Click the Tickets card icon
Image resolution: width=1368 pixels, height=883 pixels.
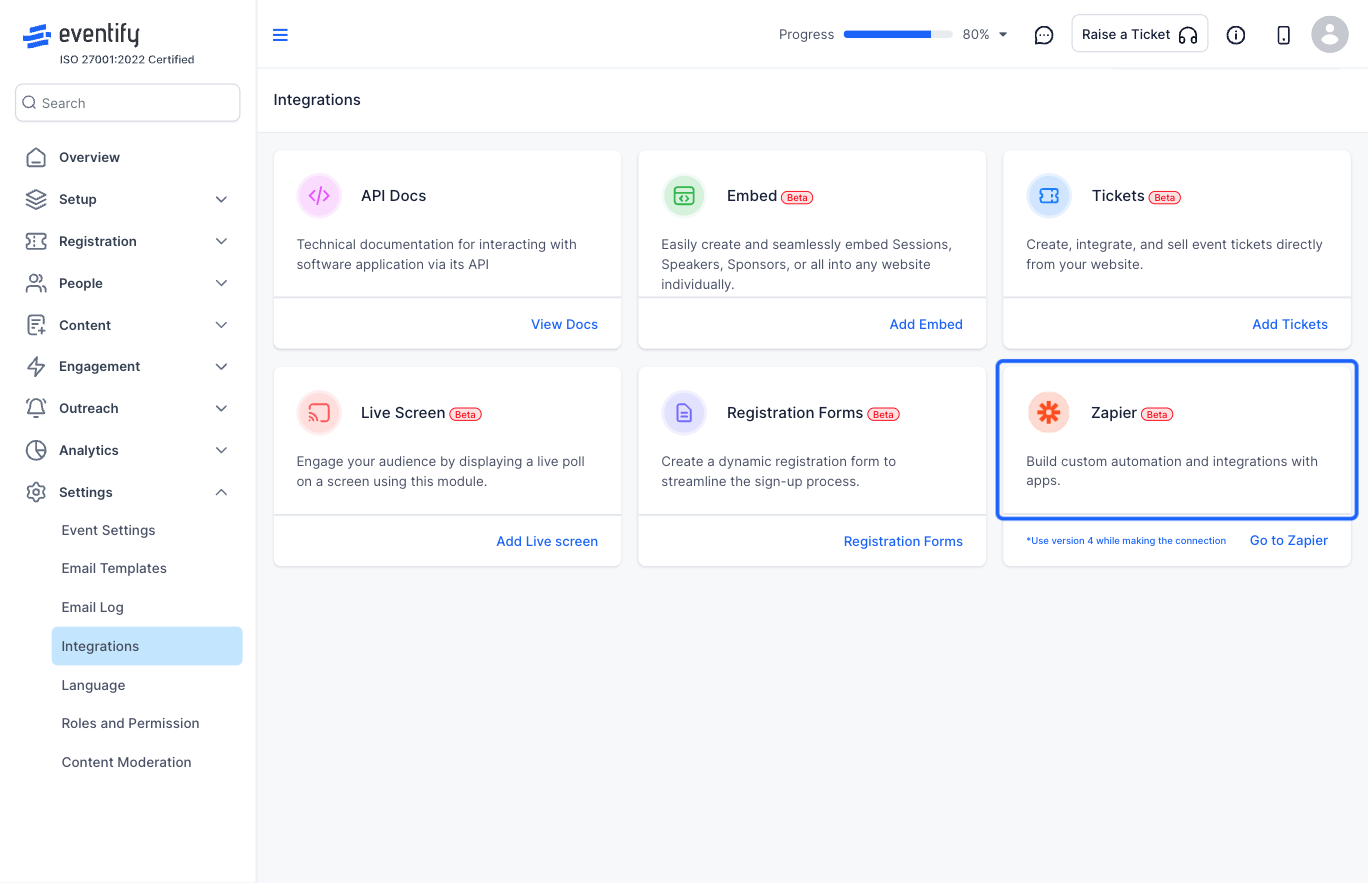click(1049, 196)
